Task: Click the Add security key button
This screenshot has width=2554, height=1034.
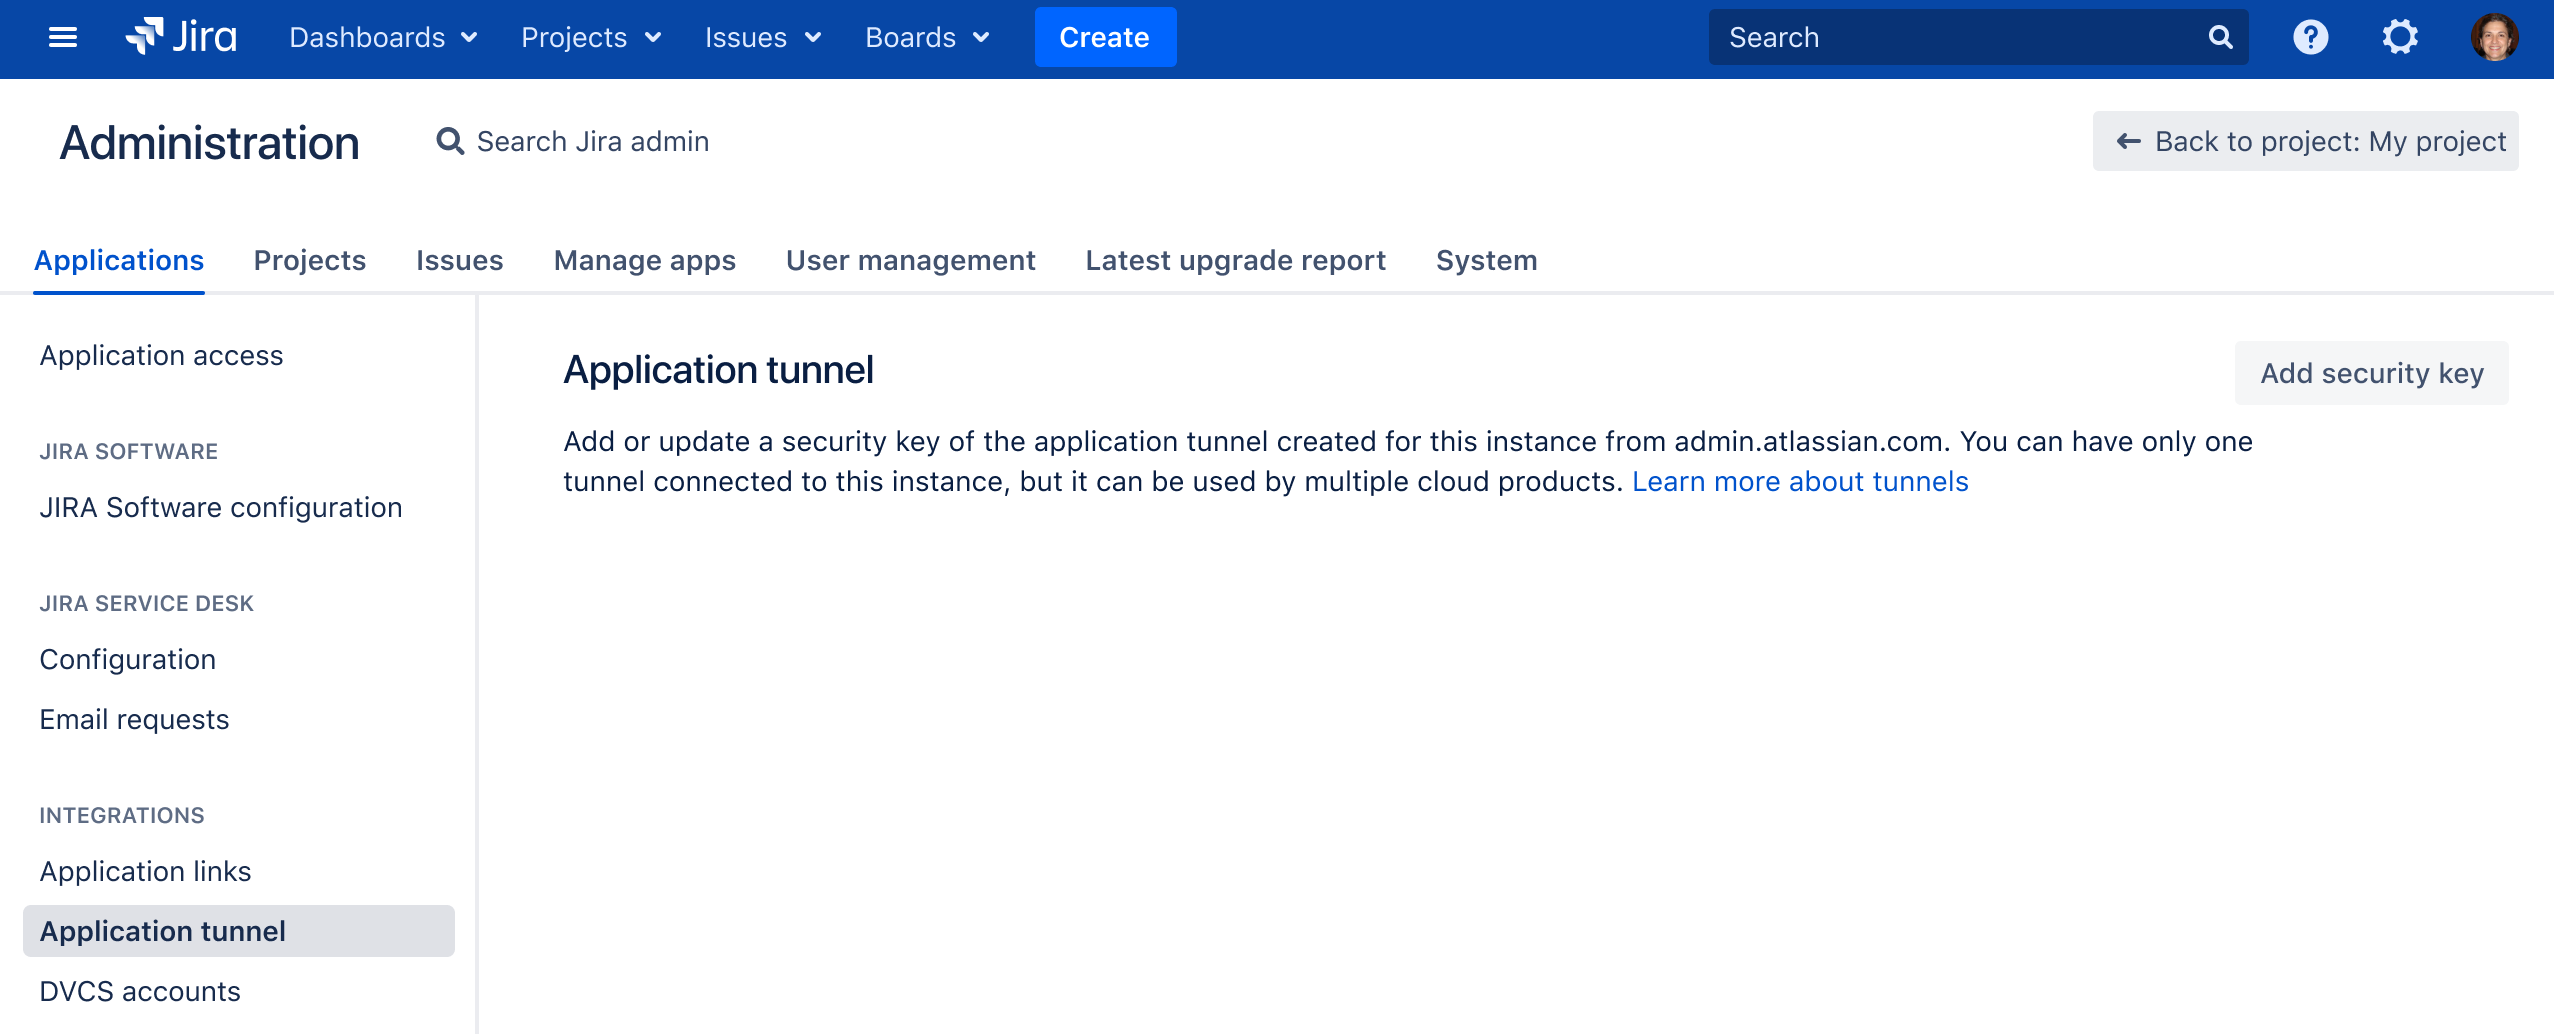Action: tap(2371, 374)
